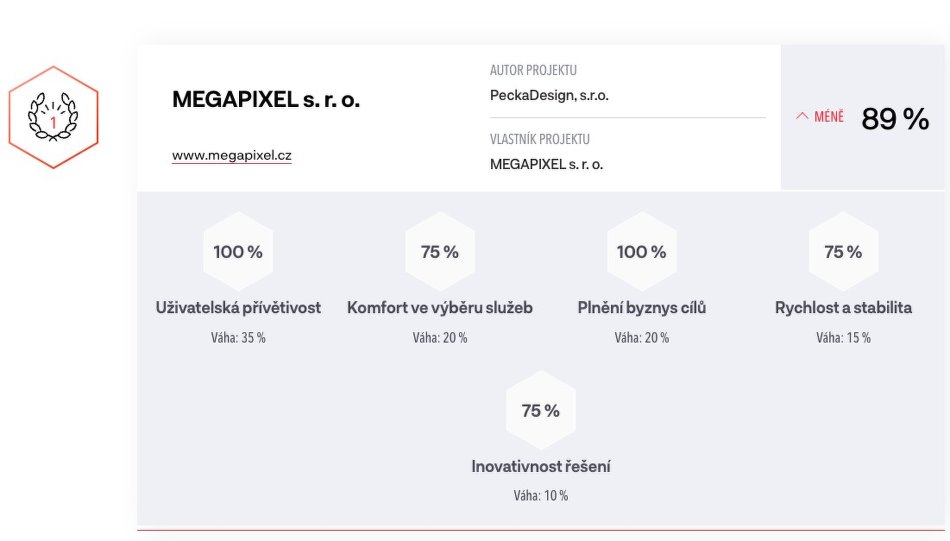The height and width of the screenshot is (541, 950).
Task: Click the Uživatelská přívětivost label
Action: [x=238, y=308]
